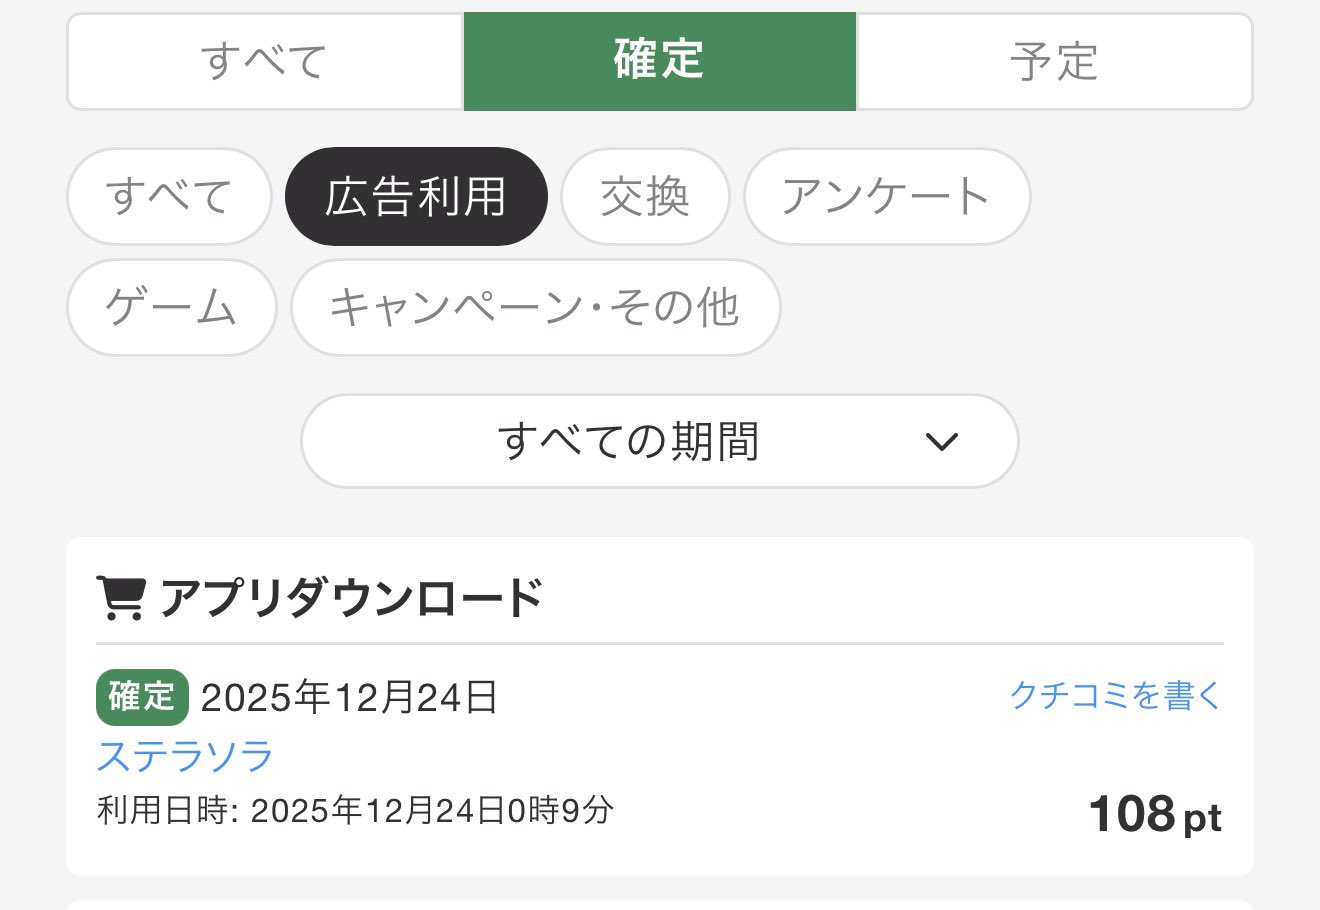Click the アプリダウンロード section heading
Screen dimensions: 1320x910
coord(351,598)
